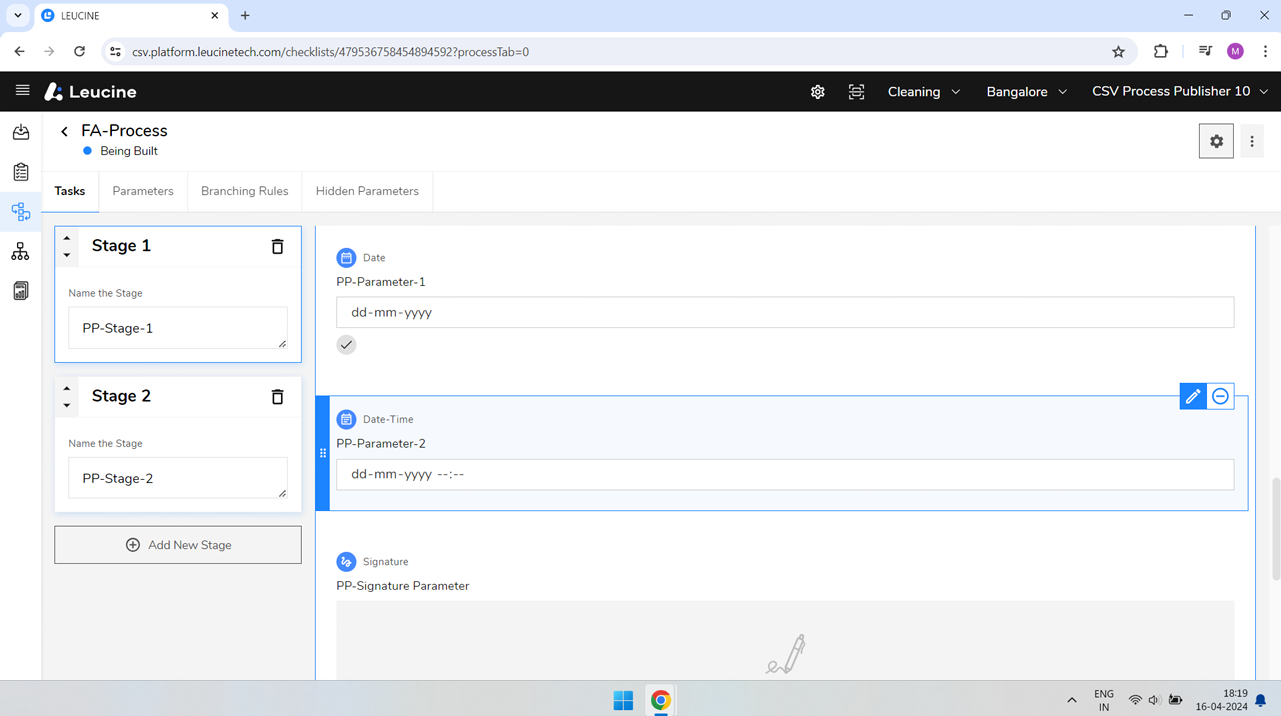Click the process settings gear button
This screenshot has height=716, width=1281.
(1216, 142)
